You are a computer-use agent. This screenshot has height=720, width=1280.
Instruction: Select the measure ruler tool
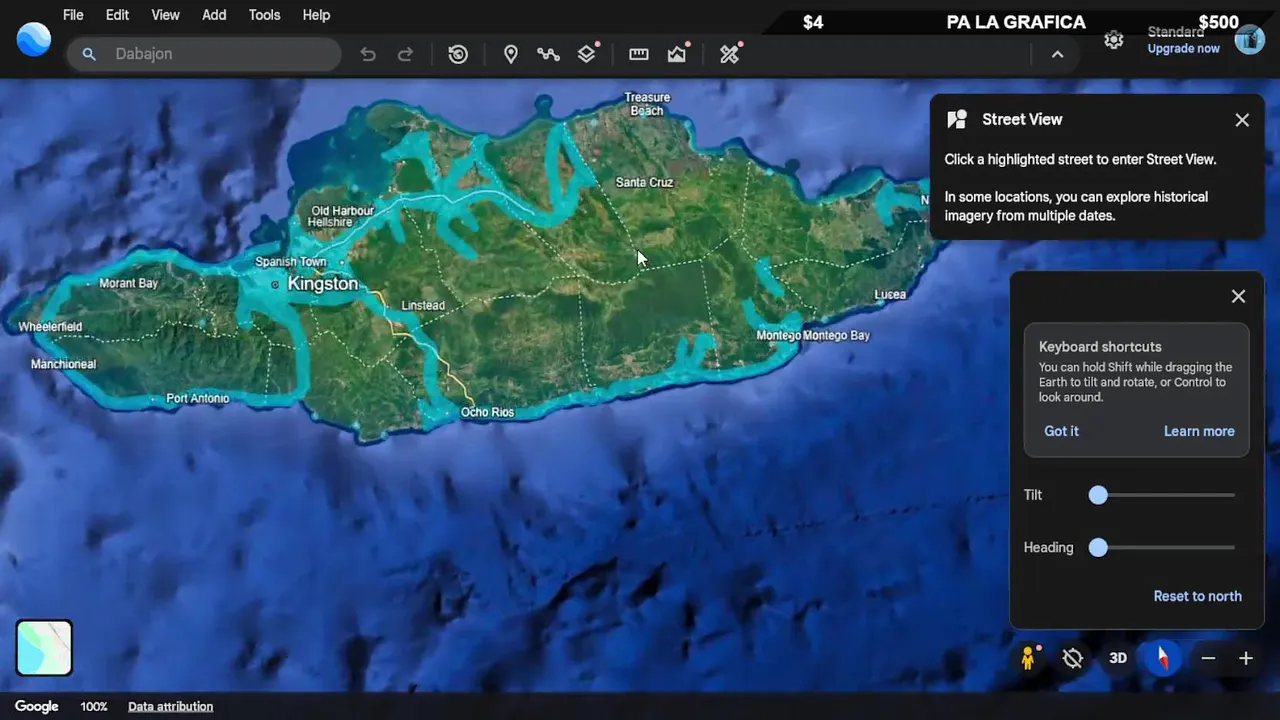pyautogui.click(x=639, y=54)
